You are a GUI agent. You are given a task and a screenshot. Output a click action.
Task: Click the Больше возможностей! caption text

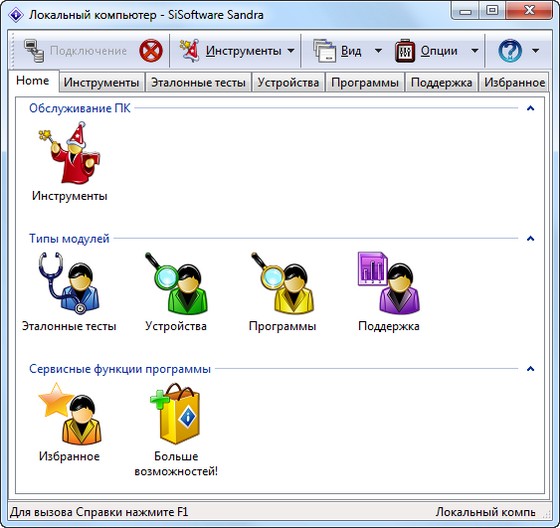(176, 464)
